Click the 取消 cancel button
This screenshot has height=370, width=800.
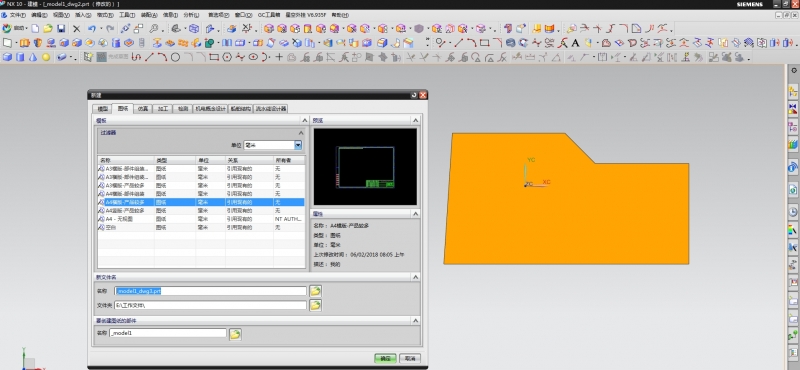click(410, 358)
